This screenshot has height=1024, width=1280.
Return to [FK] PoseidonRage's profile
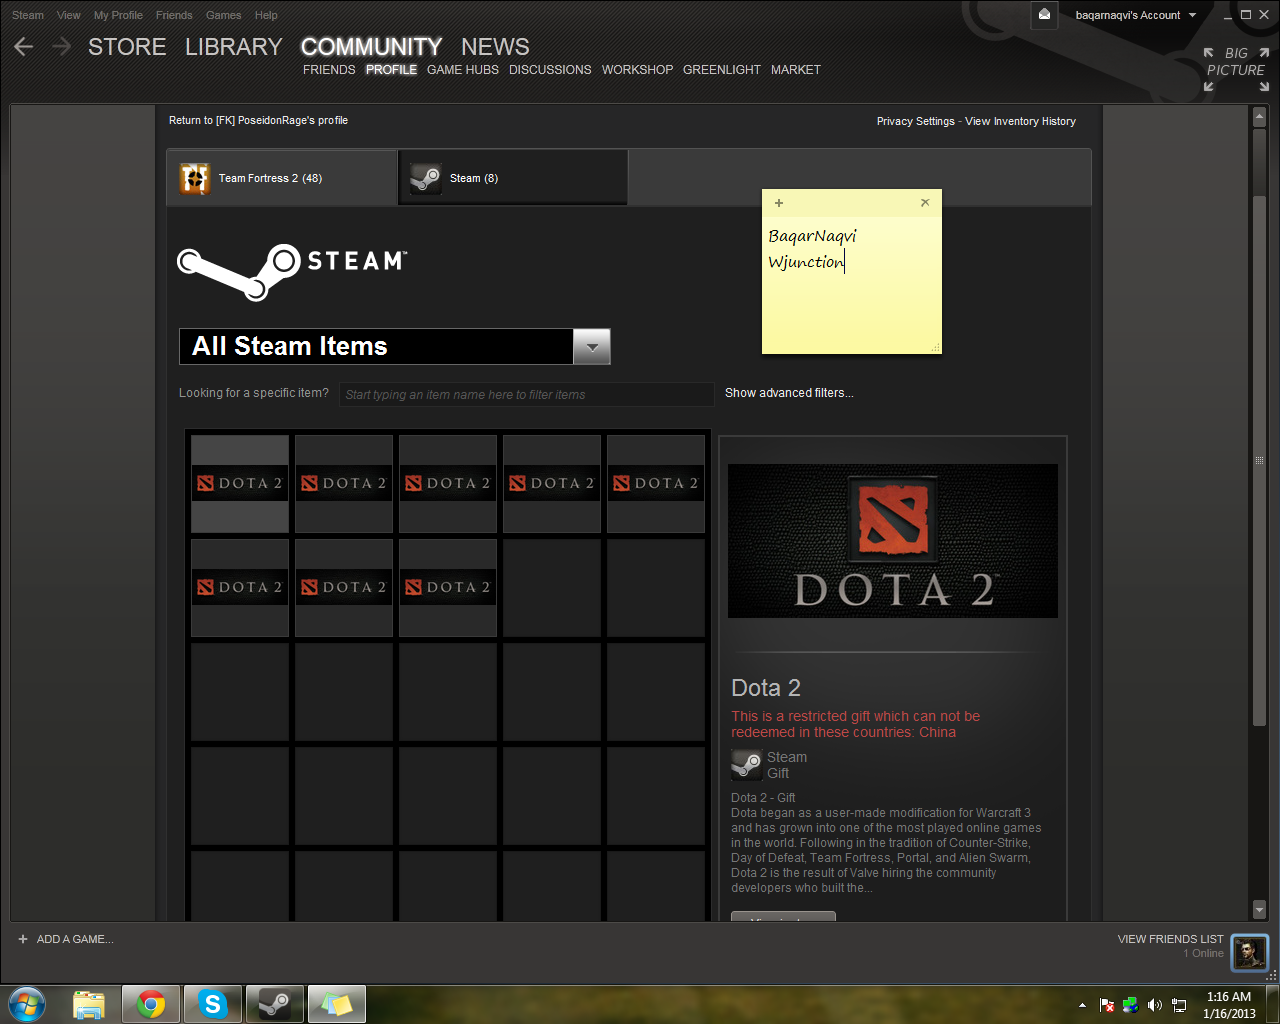point(258,120)
